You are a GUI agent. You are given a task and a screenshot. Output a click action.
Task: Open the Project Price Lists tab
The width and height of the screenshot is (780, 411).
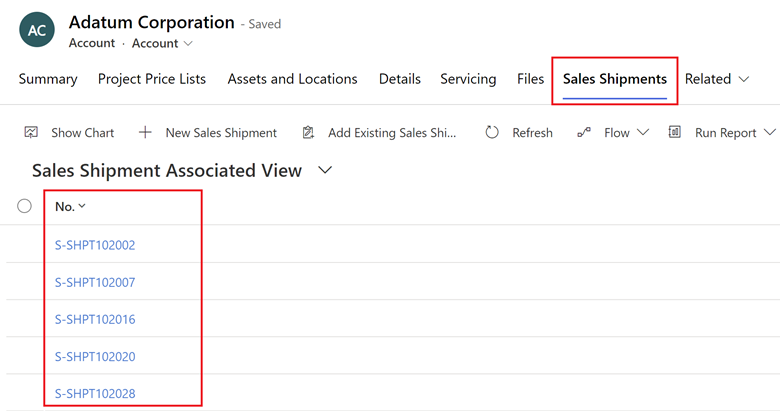(x=152, y=79)
